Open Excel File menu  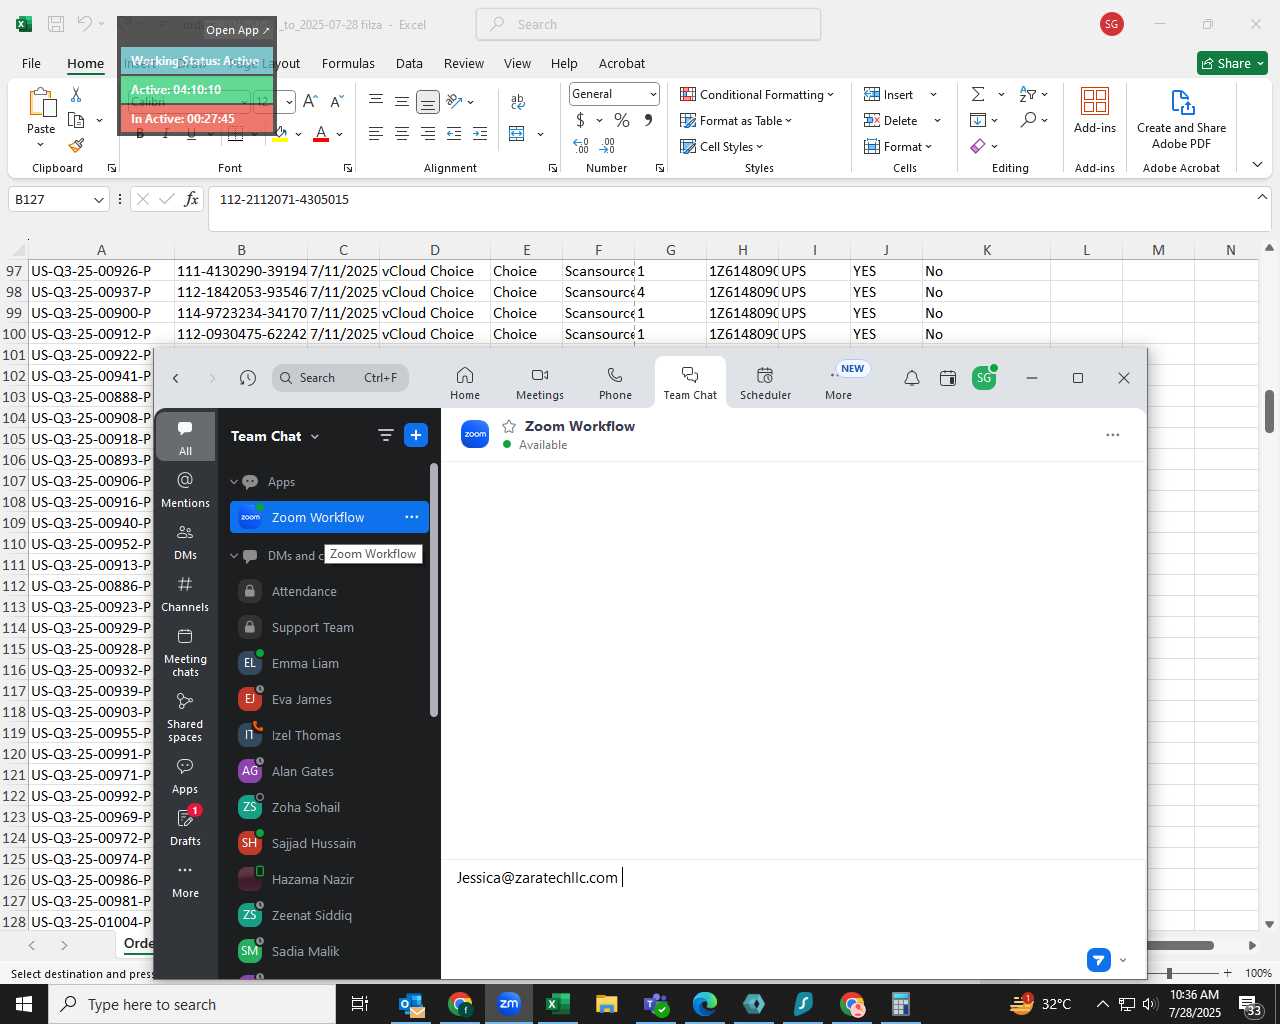pyautogui.click(x=31, y=63)
